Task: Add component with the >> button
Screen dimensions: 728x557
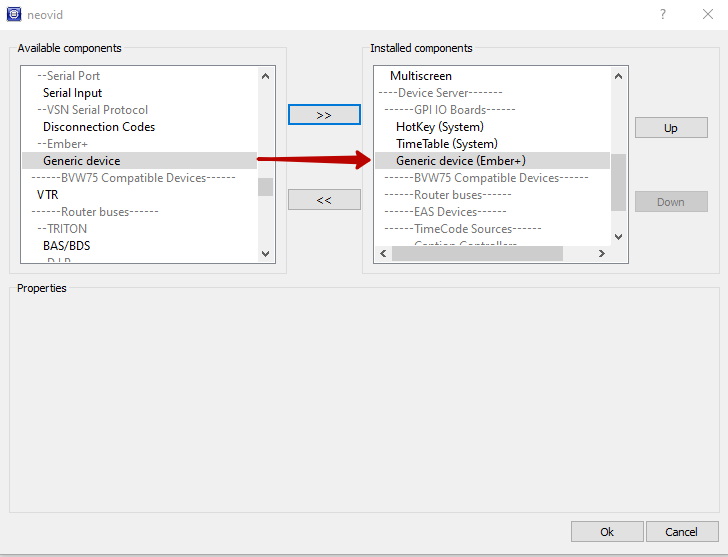Action: 324,115
